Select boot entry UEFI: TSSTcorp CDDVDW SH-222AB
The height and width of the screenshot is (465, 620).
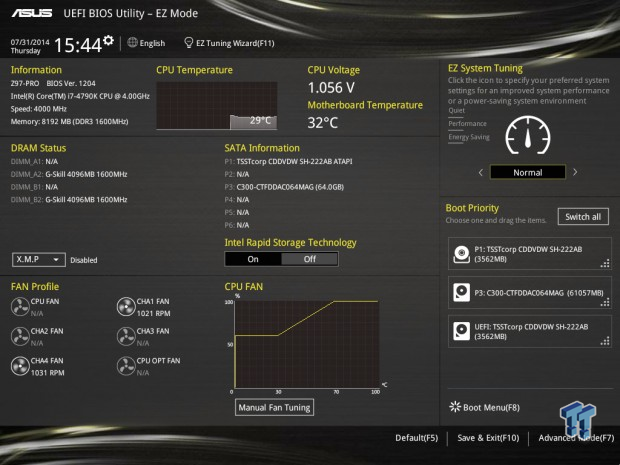coord(530,331)
